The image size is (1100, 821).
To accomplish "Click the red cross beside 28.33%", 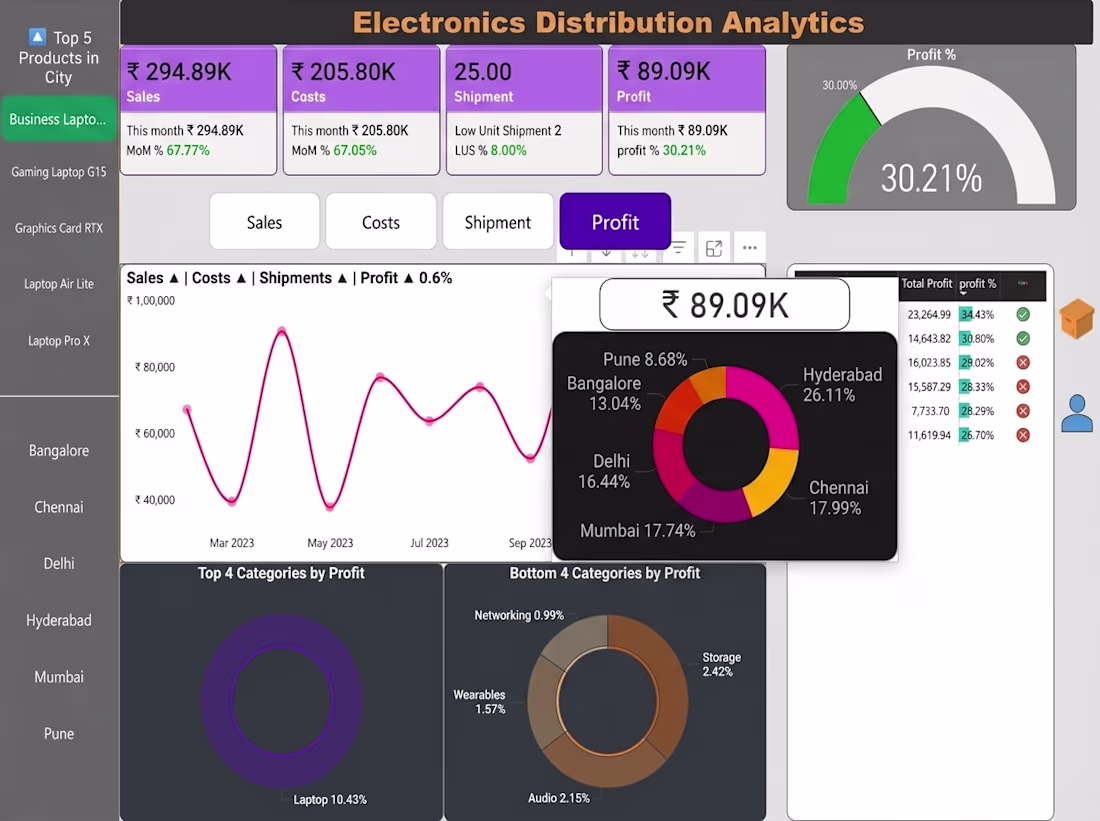I will [1023, 387].
